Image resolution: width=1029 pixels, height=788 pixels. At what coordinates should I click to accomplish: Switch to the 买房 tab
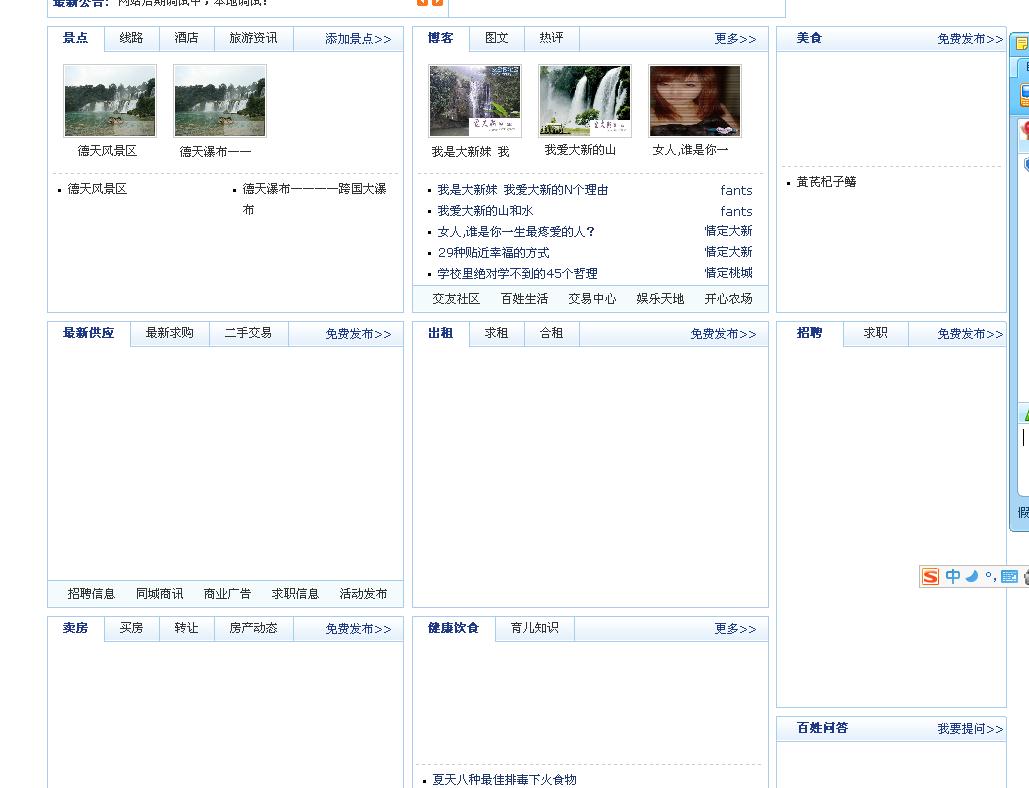click(x=131, y=629)
